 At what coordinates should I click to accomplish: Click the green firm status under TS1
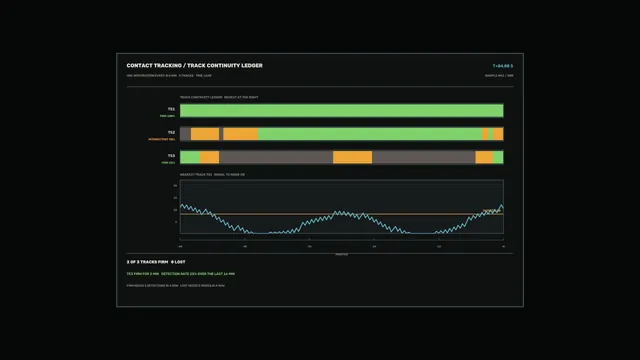[167, 116]
